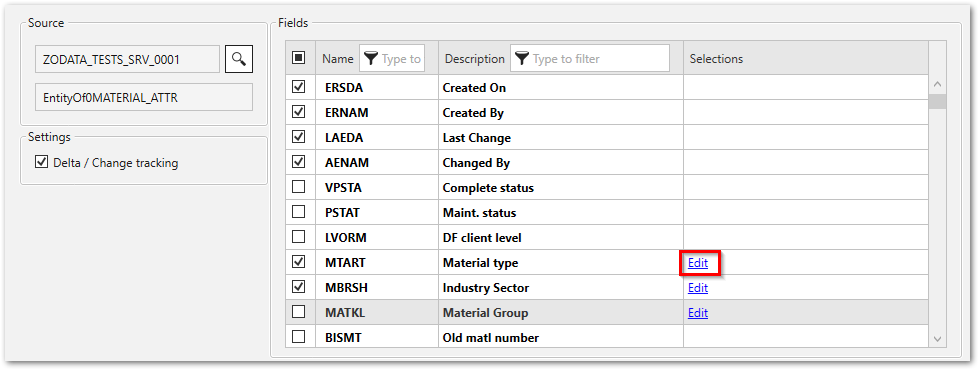Select the ERNAM name cell
The image size is (979, 370).
point(376,113)
